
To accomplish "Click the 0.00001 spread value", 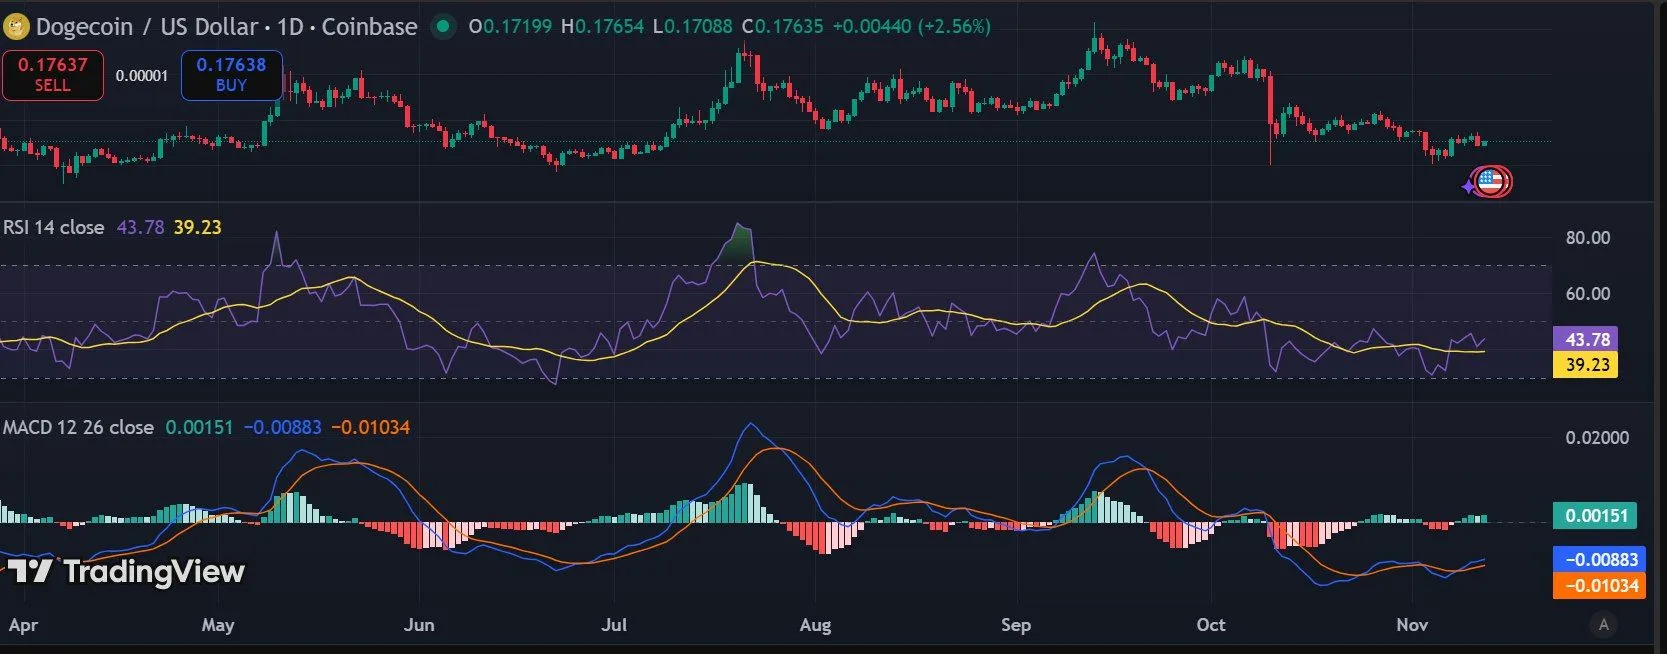I will [x=142, y=76].
